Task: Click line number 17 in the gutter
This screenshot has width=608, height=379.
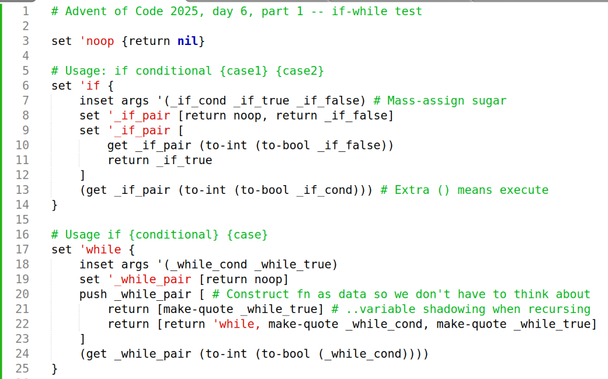Action: tap(22, 249)
